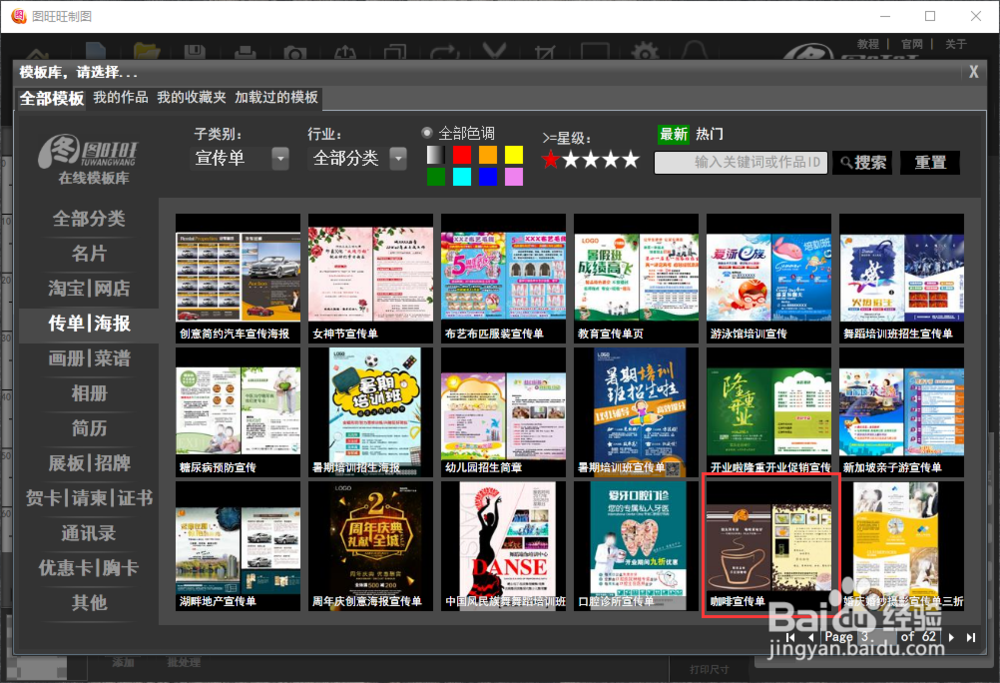
Task: Go to the previous template page
Action: pyautogui.click(x=811, y=636)
